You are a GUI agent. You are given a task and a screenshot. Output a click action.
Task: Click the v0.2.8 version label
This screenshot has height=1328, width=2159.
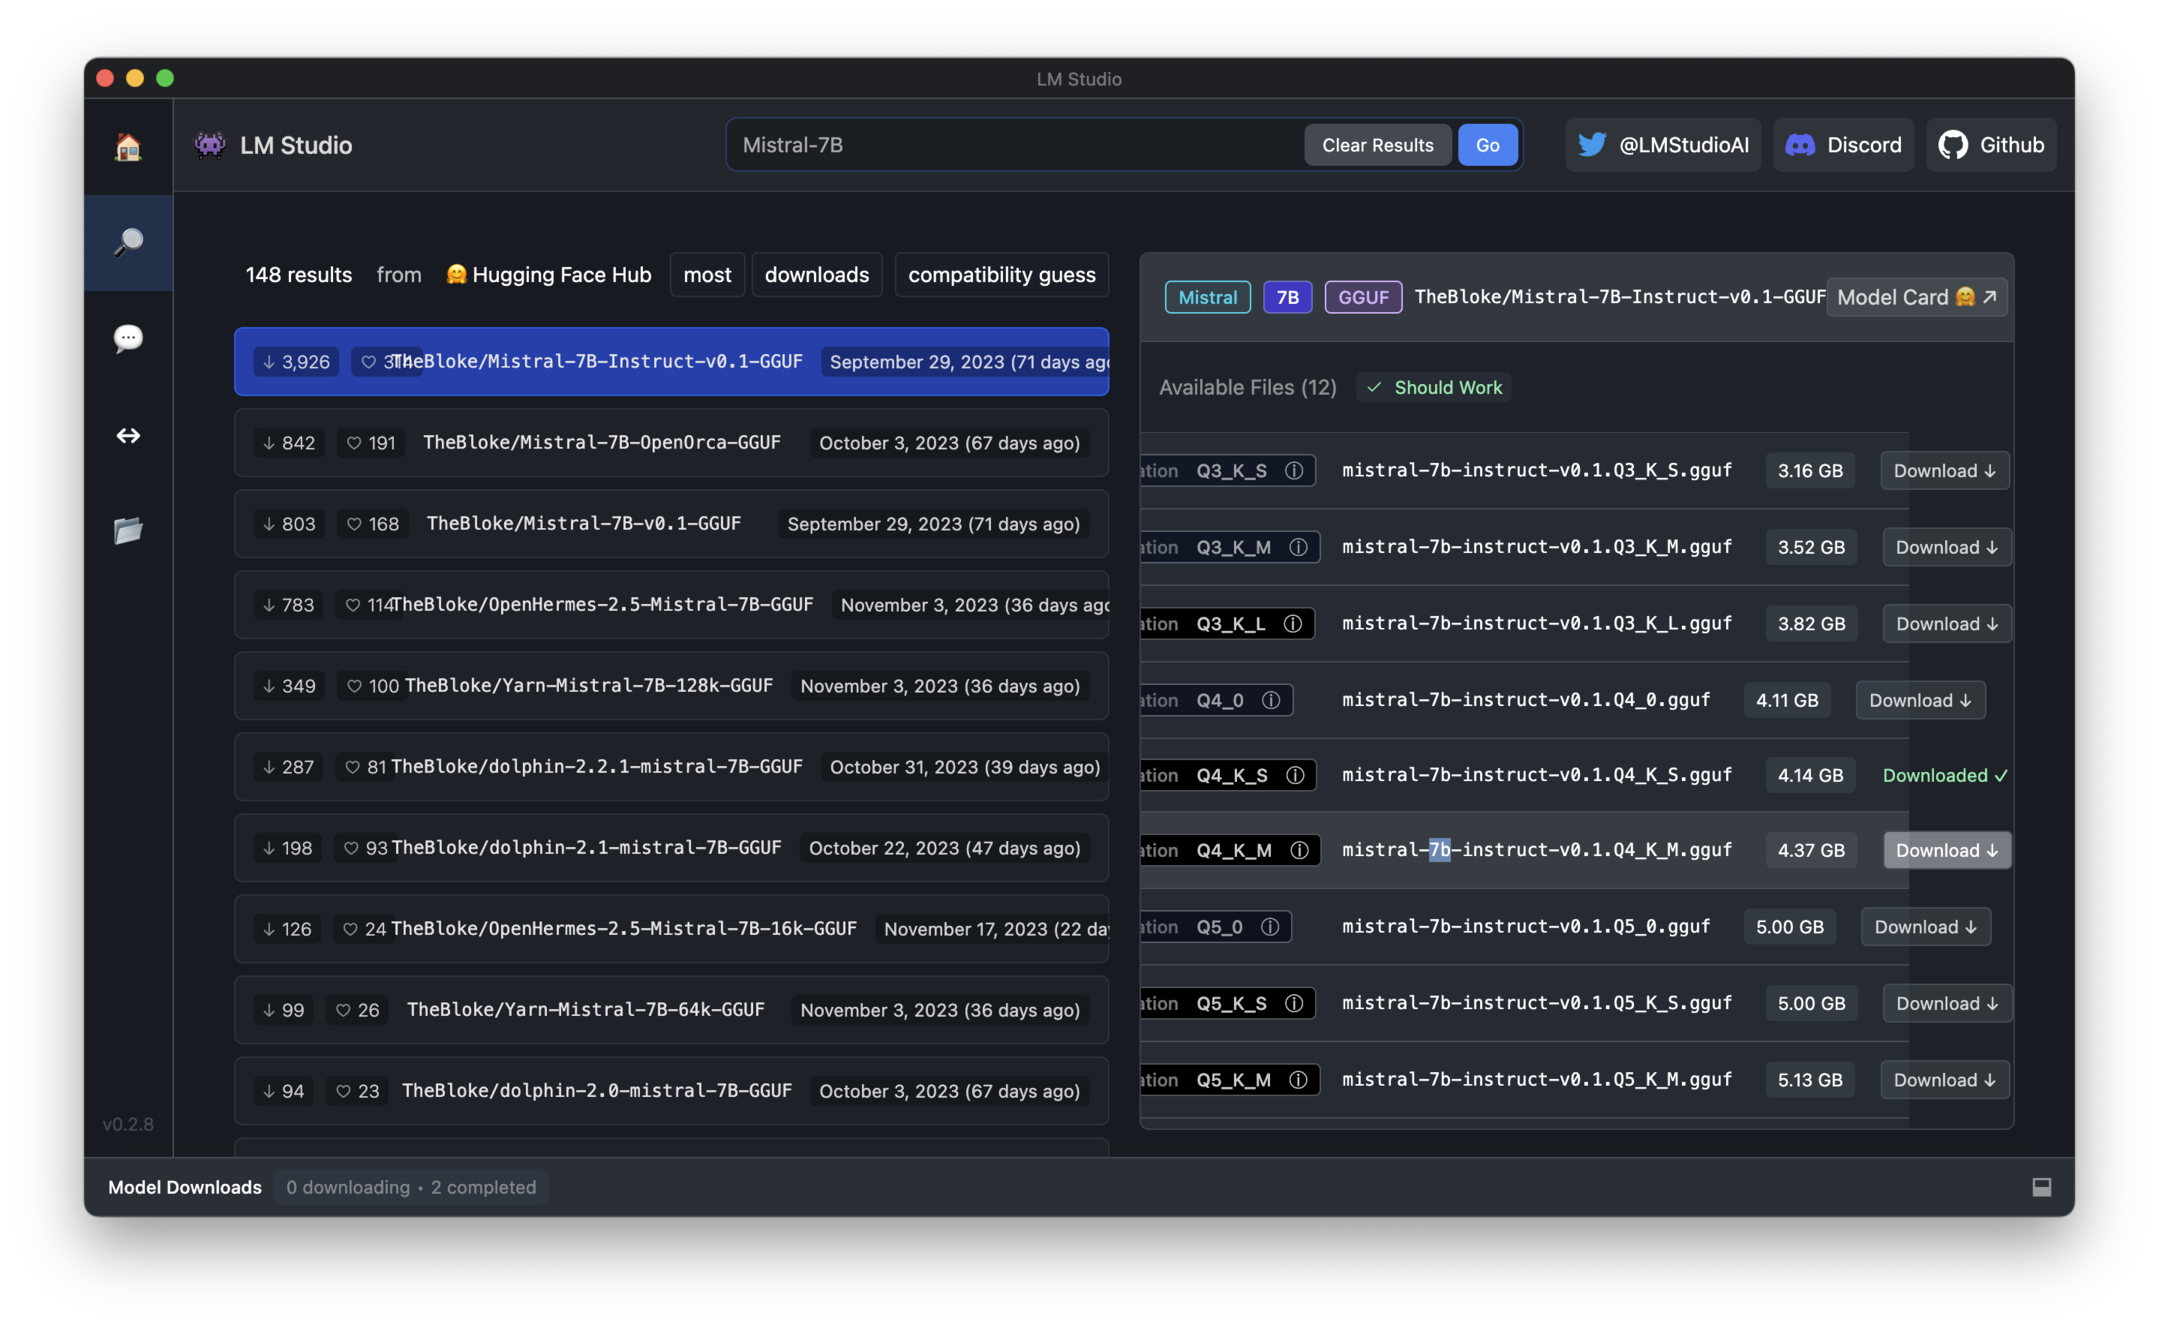[128, 1124]
